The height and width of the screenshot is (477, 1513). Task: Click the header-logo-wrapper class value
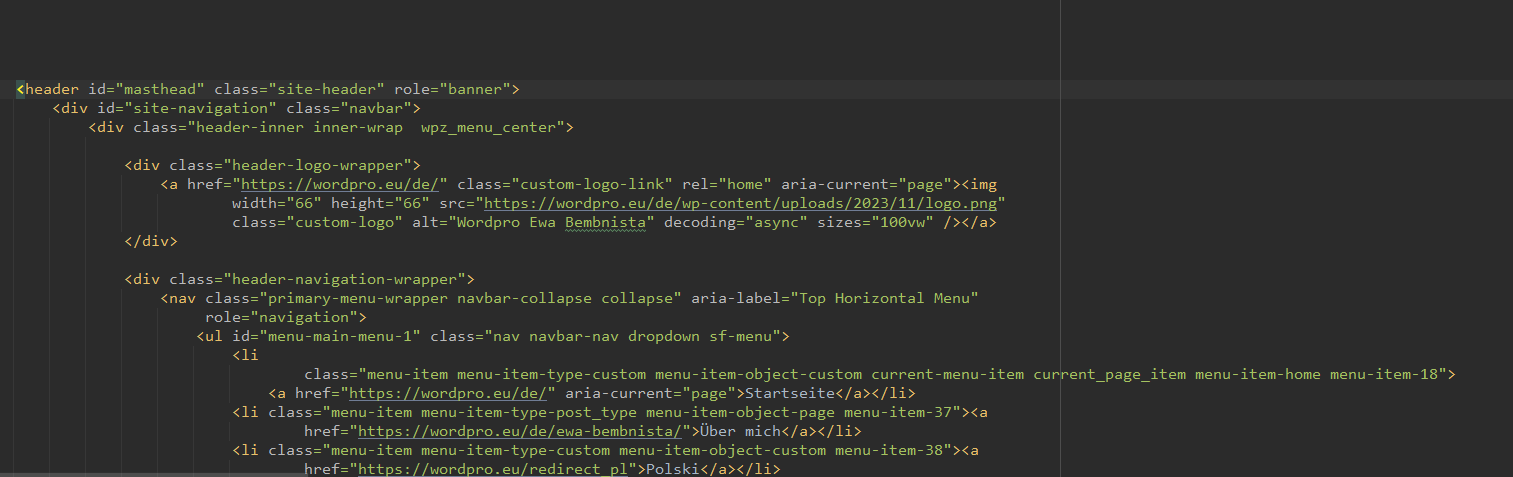317,166
